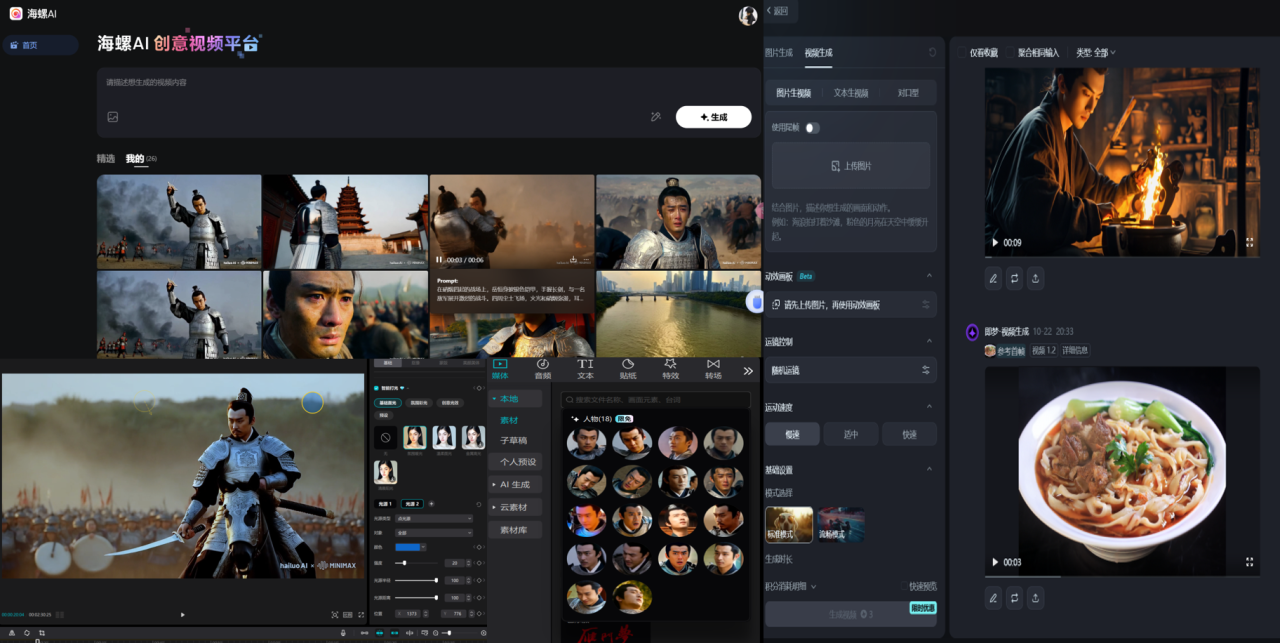Collapse the 运动速度 section chevron

click(928, 407)
